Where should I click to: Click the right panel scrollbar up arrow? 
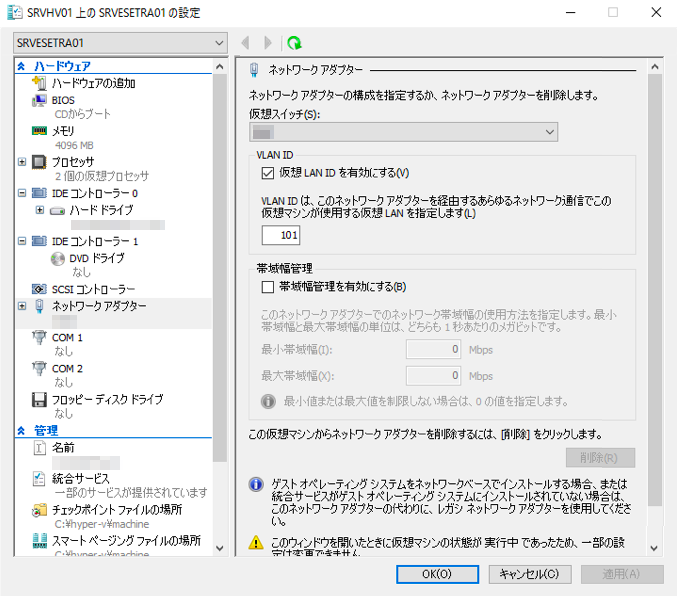(x=655, y=67)
